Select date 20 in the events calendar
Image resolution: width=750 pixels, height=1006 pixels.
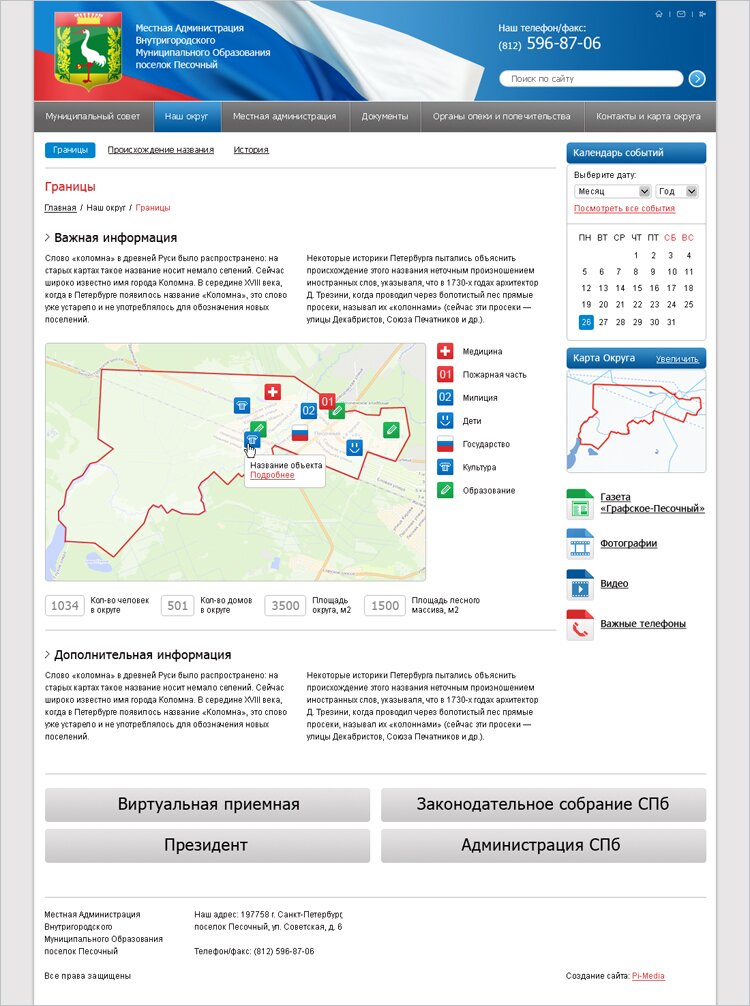click(603, 305)
